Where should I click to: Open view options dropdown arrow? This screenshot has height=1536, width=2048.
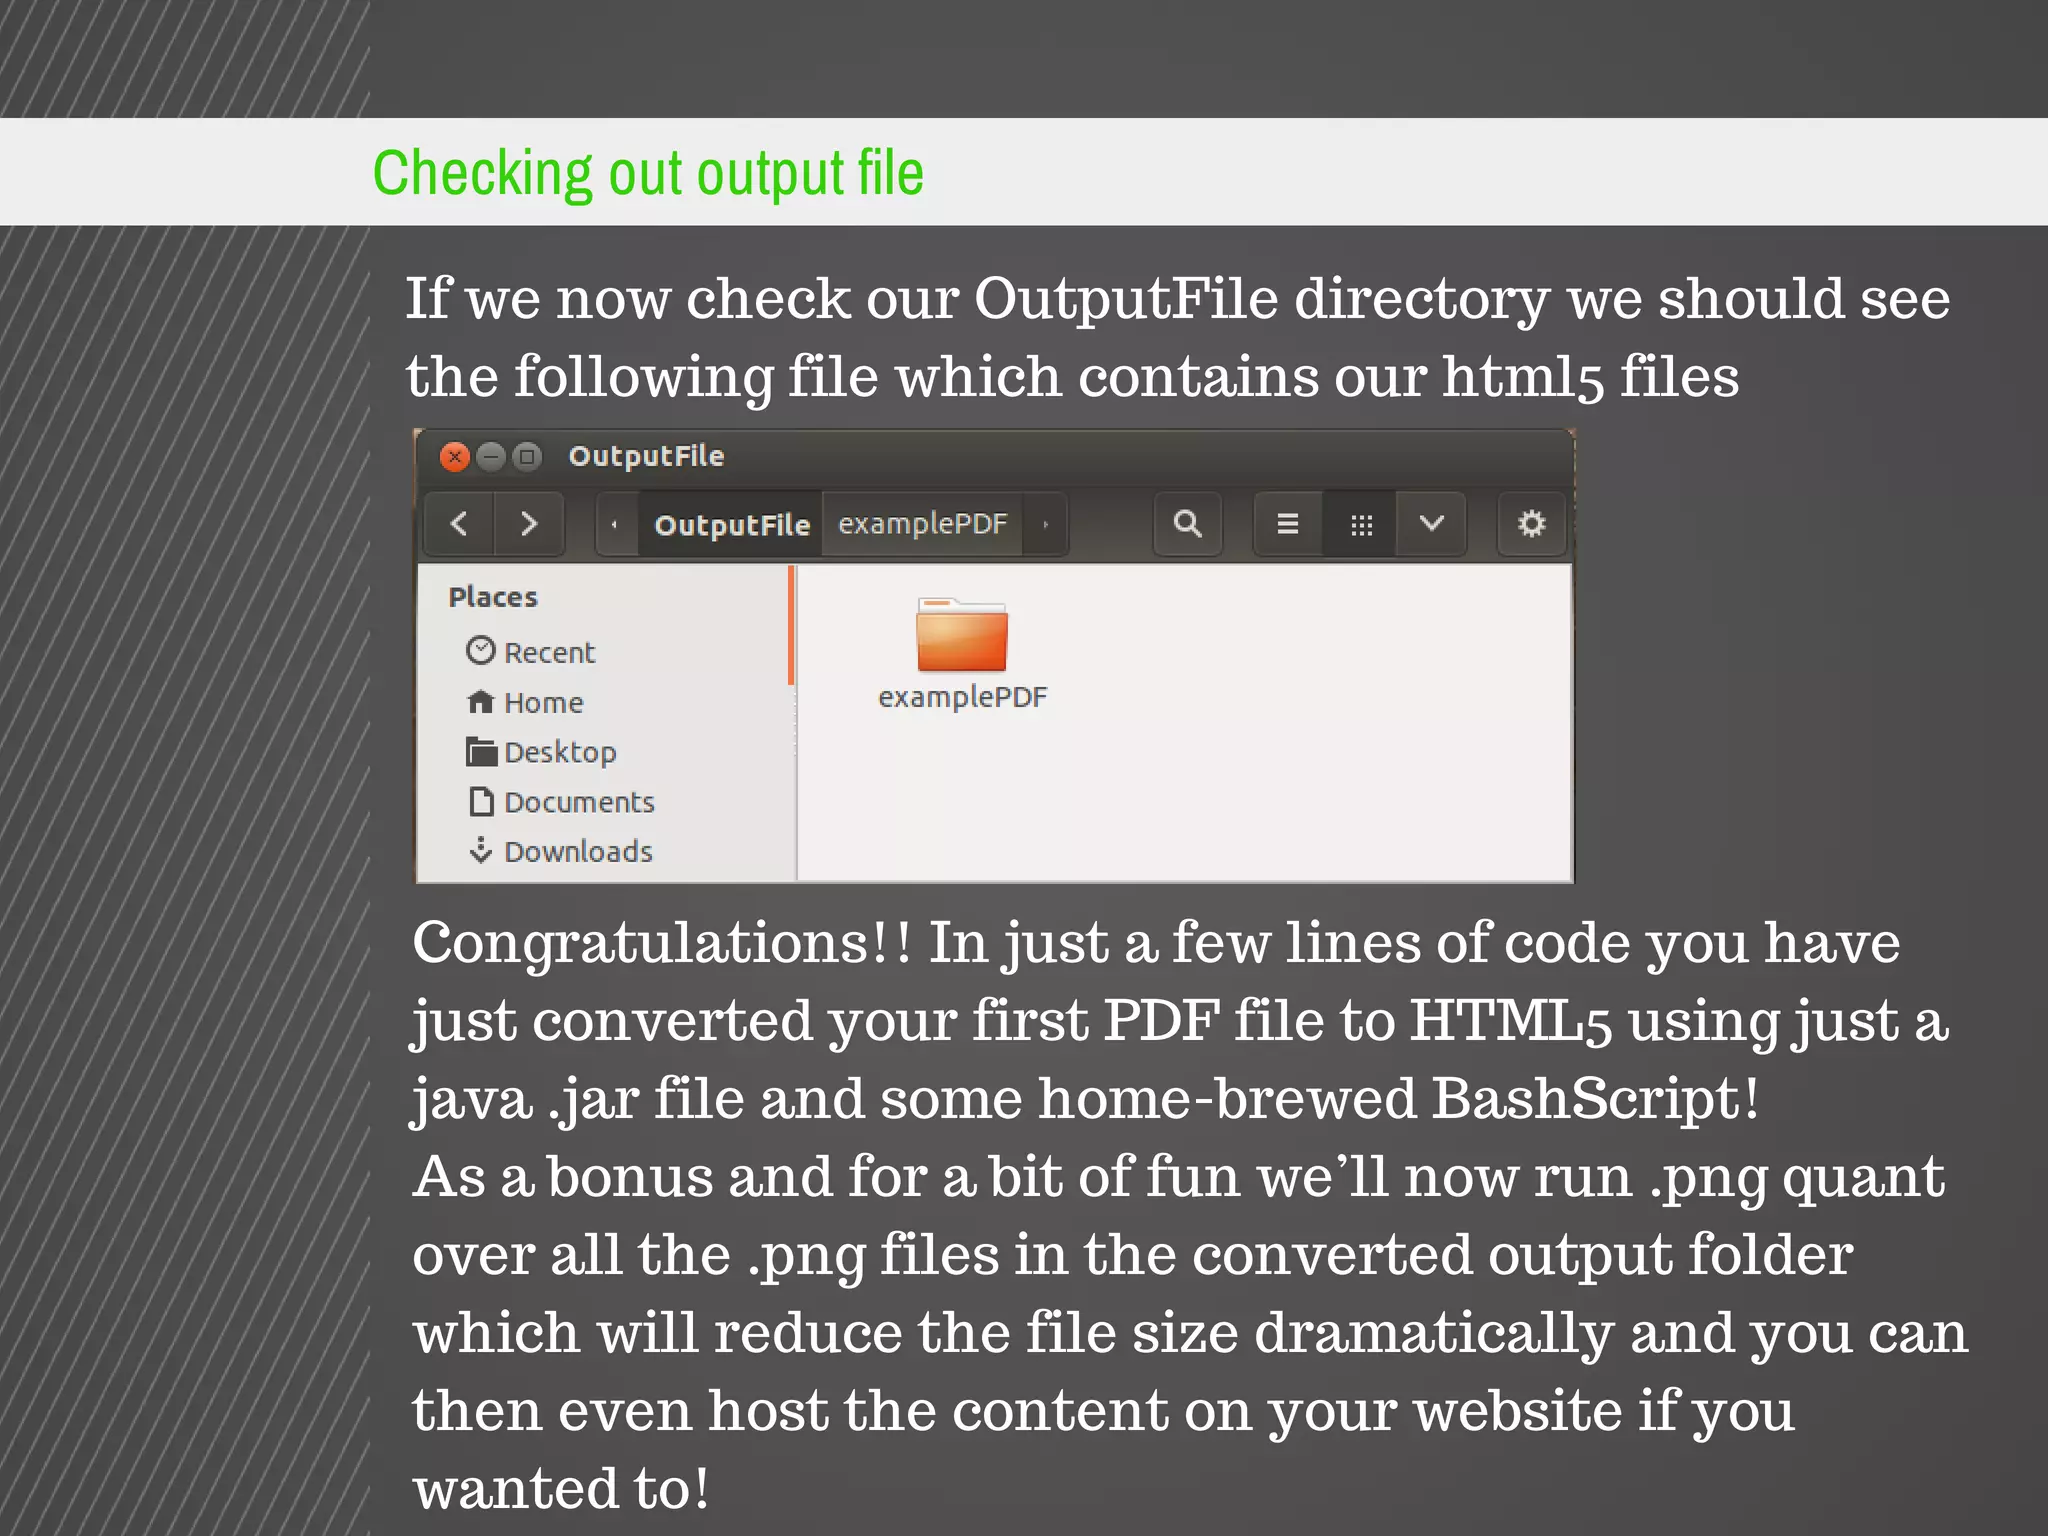click(x=1431, y=523)
